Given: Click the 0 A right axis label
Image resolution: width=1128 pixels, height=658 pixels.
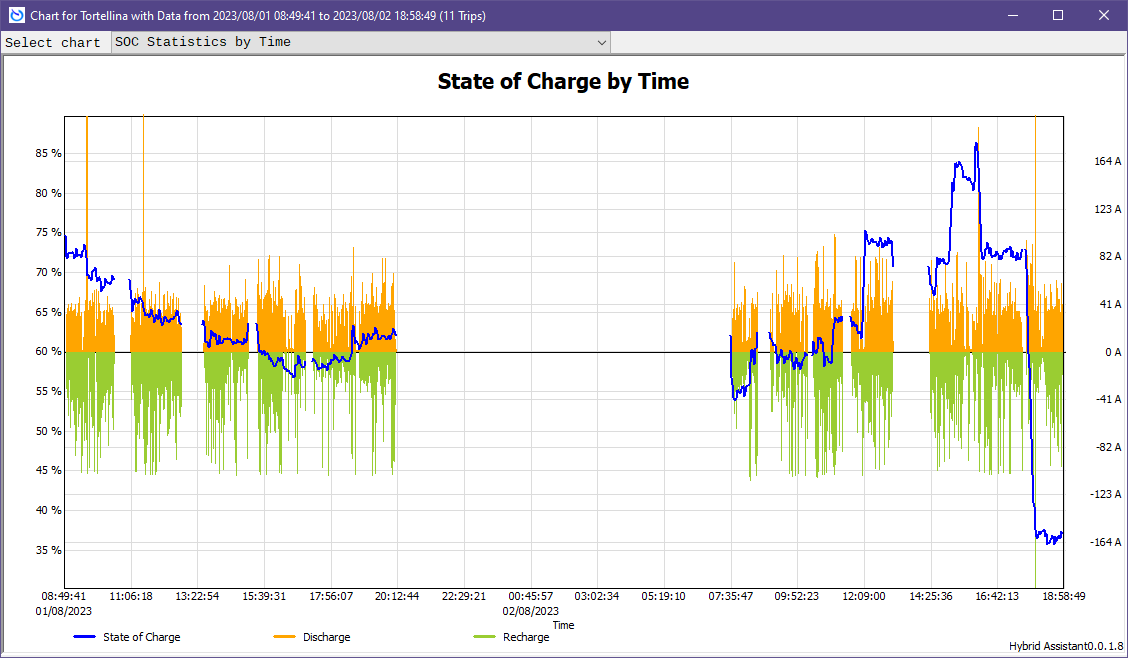Looking at the screenshot, I should click(1113, 352).
